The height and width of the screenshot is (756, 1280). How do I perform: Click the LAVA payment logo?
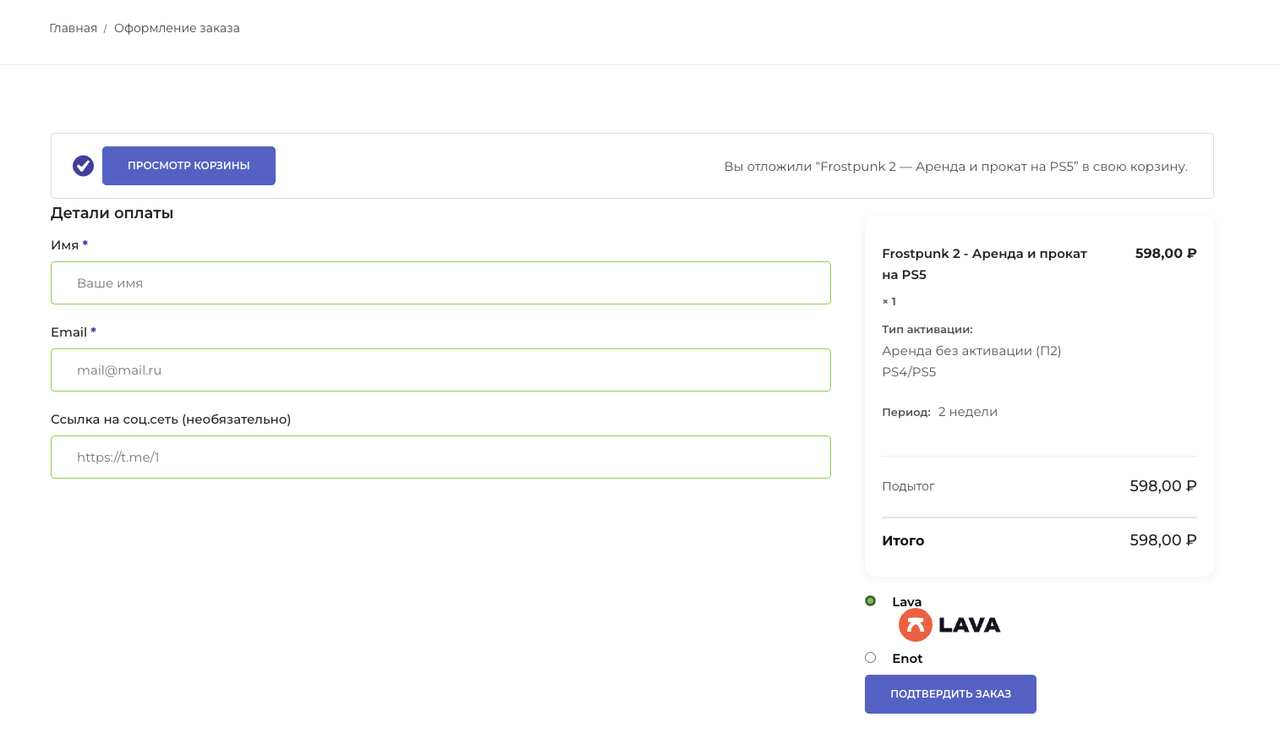949,625
